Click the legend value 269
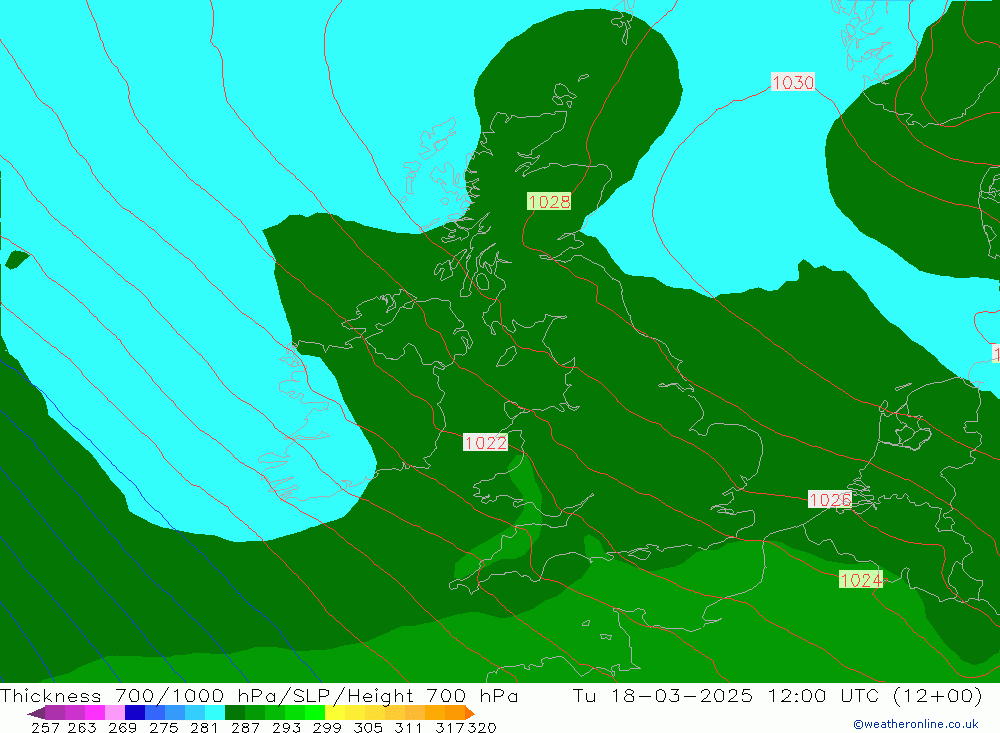Image resolution: width=1000 pixels, height=733 pixels. (122, 727)
